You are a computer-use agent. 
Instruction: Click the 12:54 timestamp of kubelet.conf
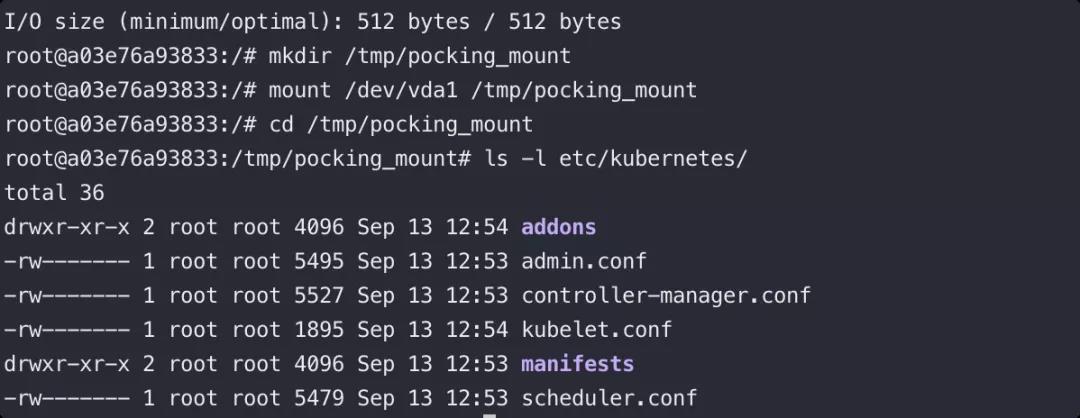pos(477,329)
